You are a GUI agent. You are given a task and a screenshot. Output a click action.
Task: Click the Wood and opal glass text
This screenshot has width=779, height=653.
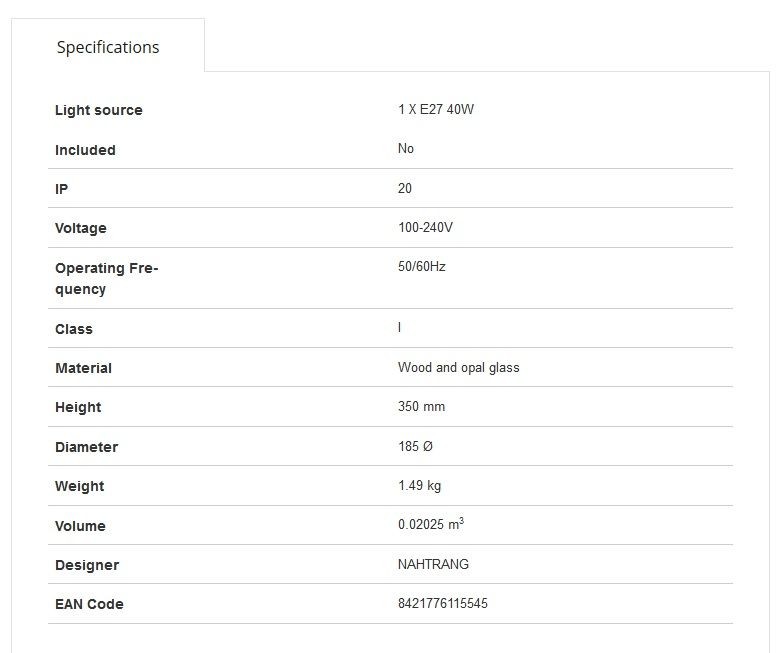[x=459, y=368]
